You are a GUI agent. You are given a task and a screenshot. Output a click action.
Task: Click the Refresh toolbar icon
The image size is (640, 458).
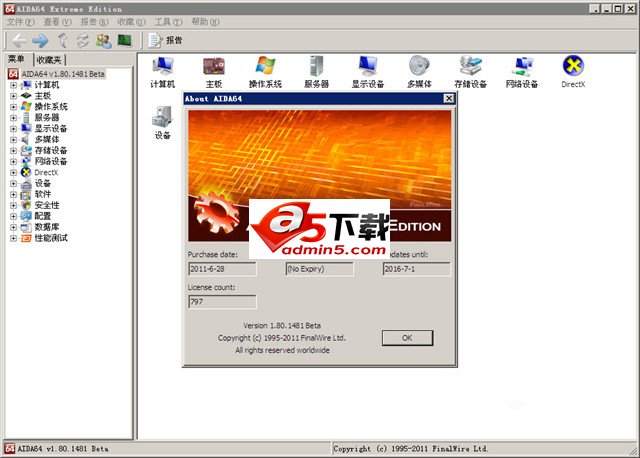tap(83, 40)
